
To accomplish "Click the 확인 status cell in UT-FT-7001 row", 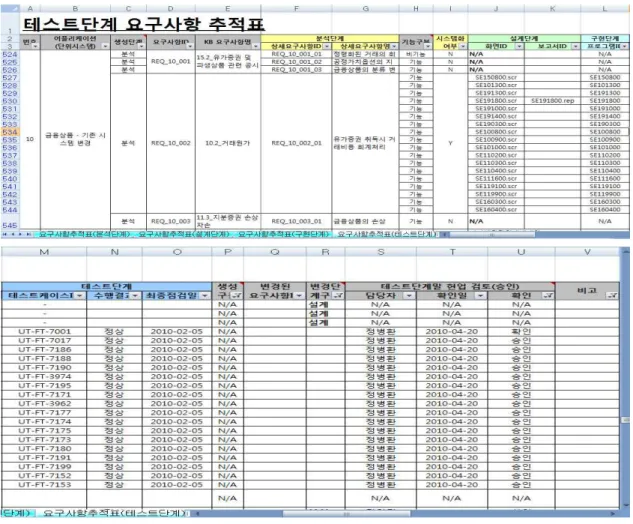I will coord(521,332).
